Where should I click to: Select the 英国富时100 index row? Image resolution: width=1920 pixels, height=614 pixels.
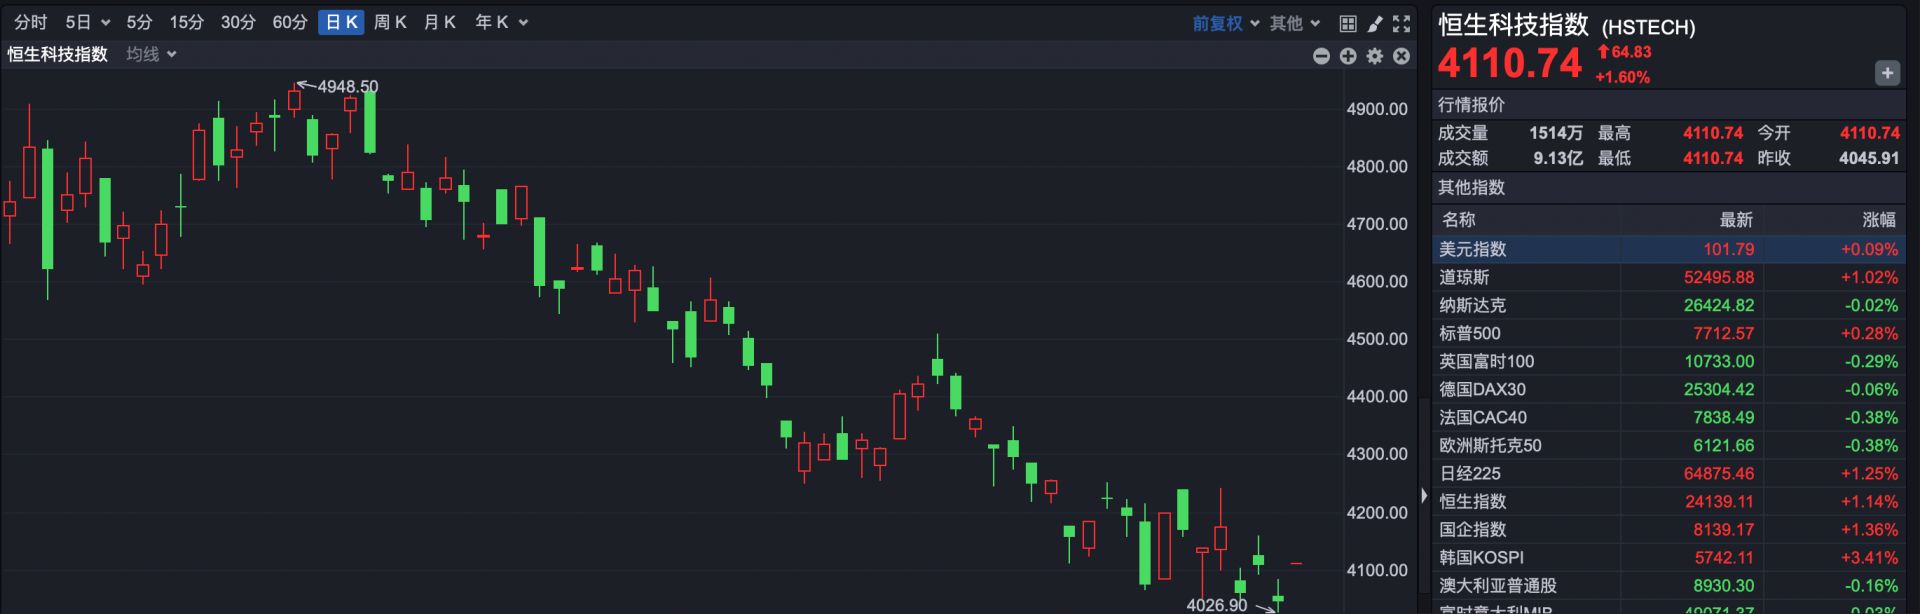(1668, 361)
